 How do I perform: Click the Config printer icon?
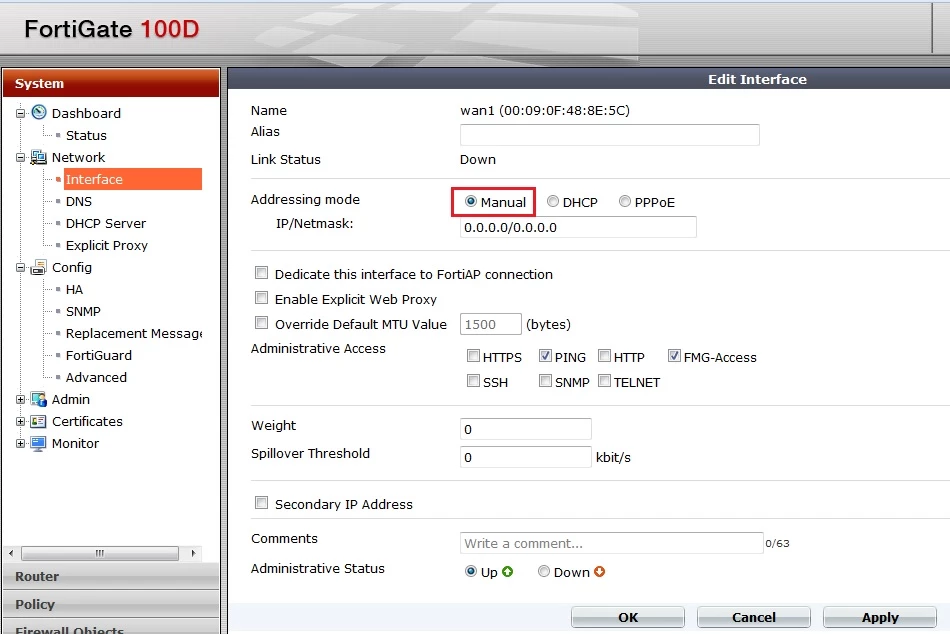39,267
